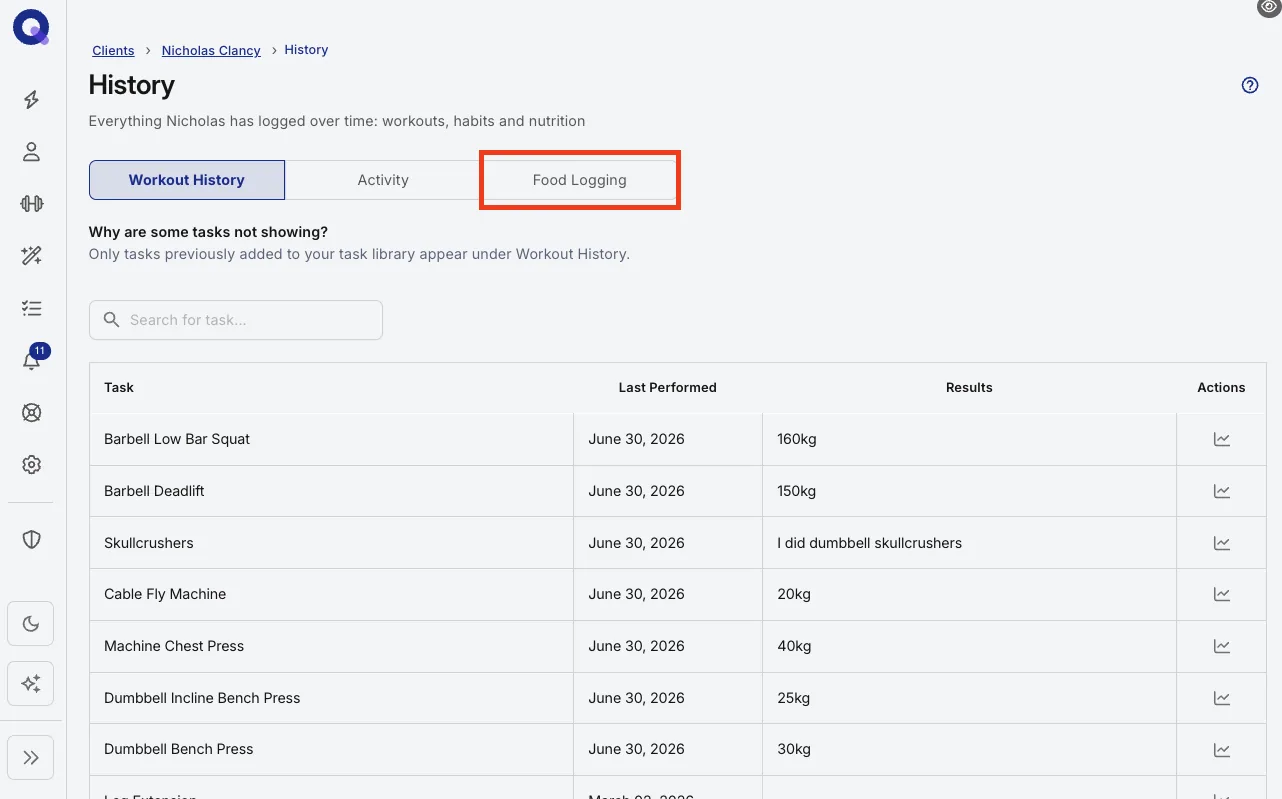Select the Dumbbell Incline Bench Press task
The height and width of the screenshot is (799, 1282).
tap(202, 698)
